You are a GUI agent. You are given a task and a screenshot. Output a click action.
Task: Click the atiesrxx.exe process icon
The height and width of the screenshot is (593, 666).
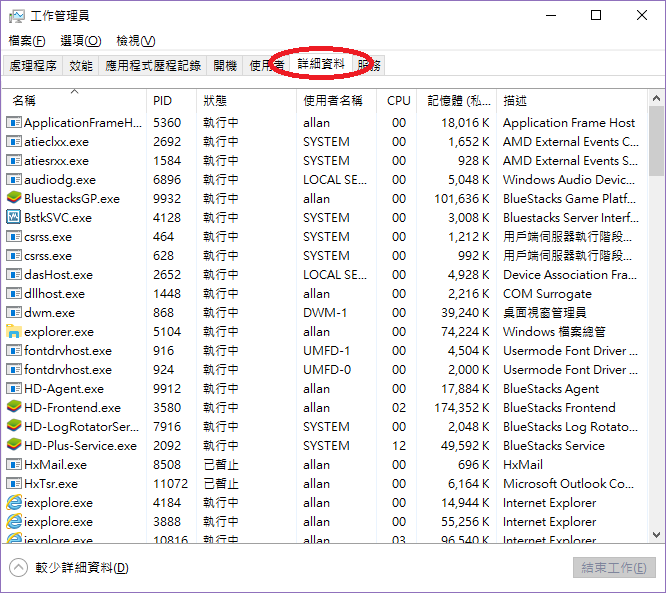14,161
